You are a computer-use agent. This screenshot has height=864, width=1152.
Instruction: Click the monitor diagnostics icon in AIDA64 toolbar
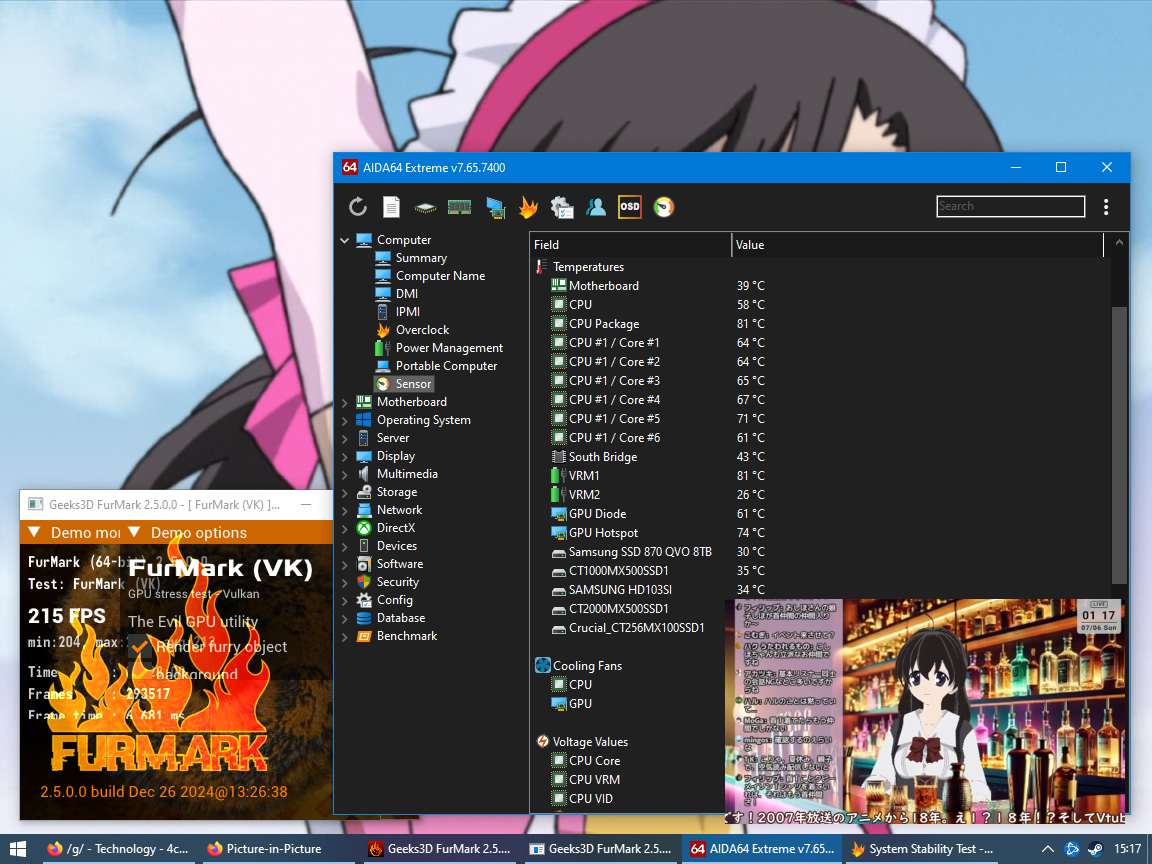pyautogui.click(x=496, y=208)
